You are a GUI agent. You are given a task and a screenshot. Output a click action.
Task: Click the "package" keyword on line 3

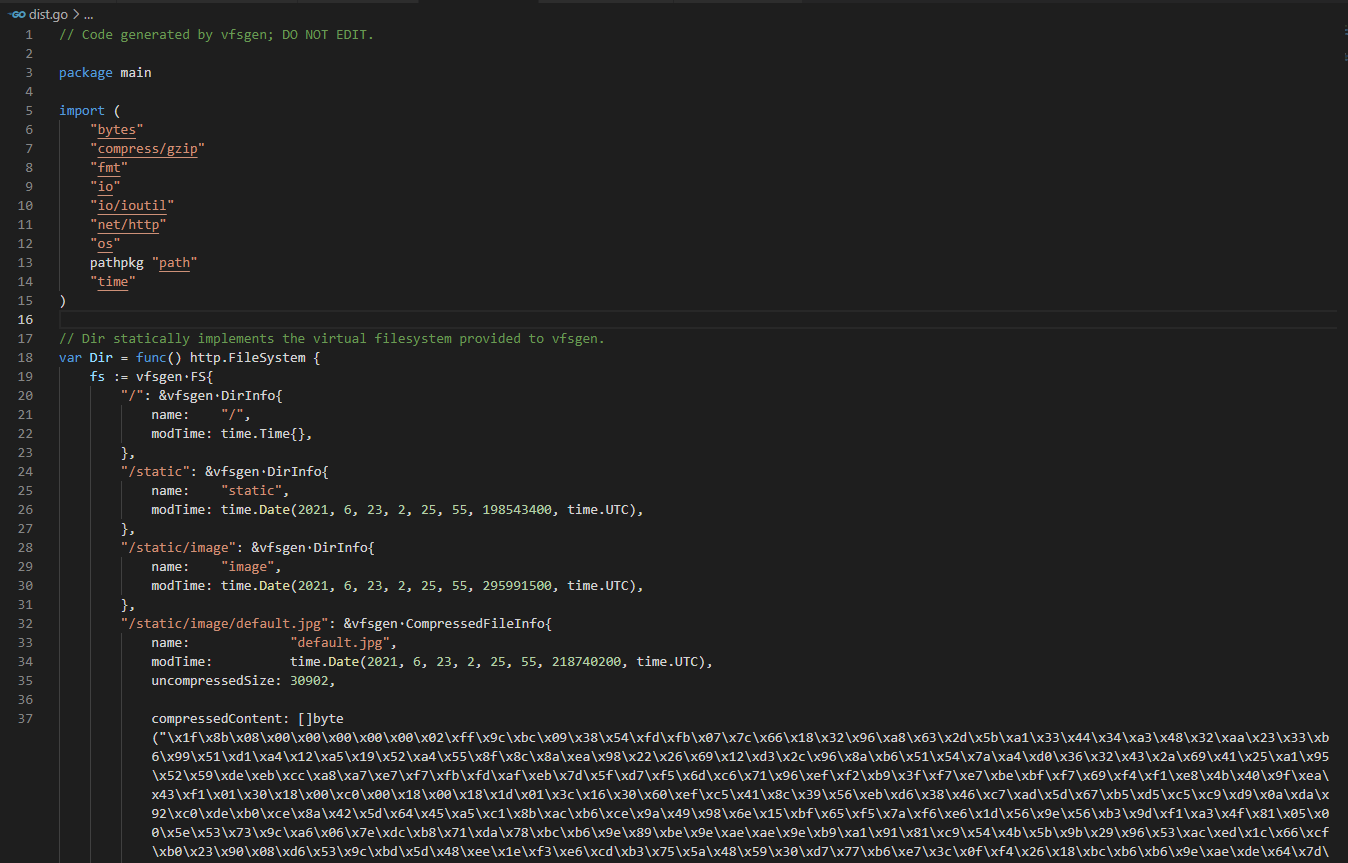coord(86,73)
